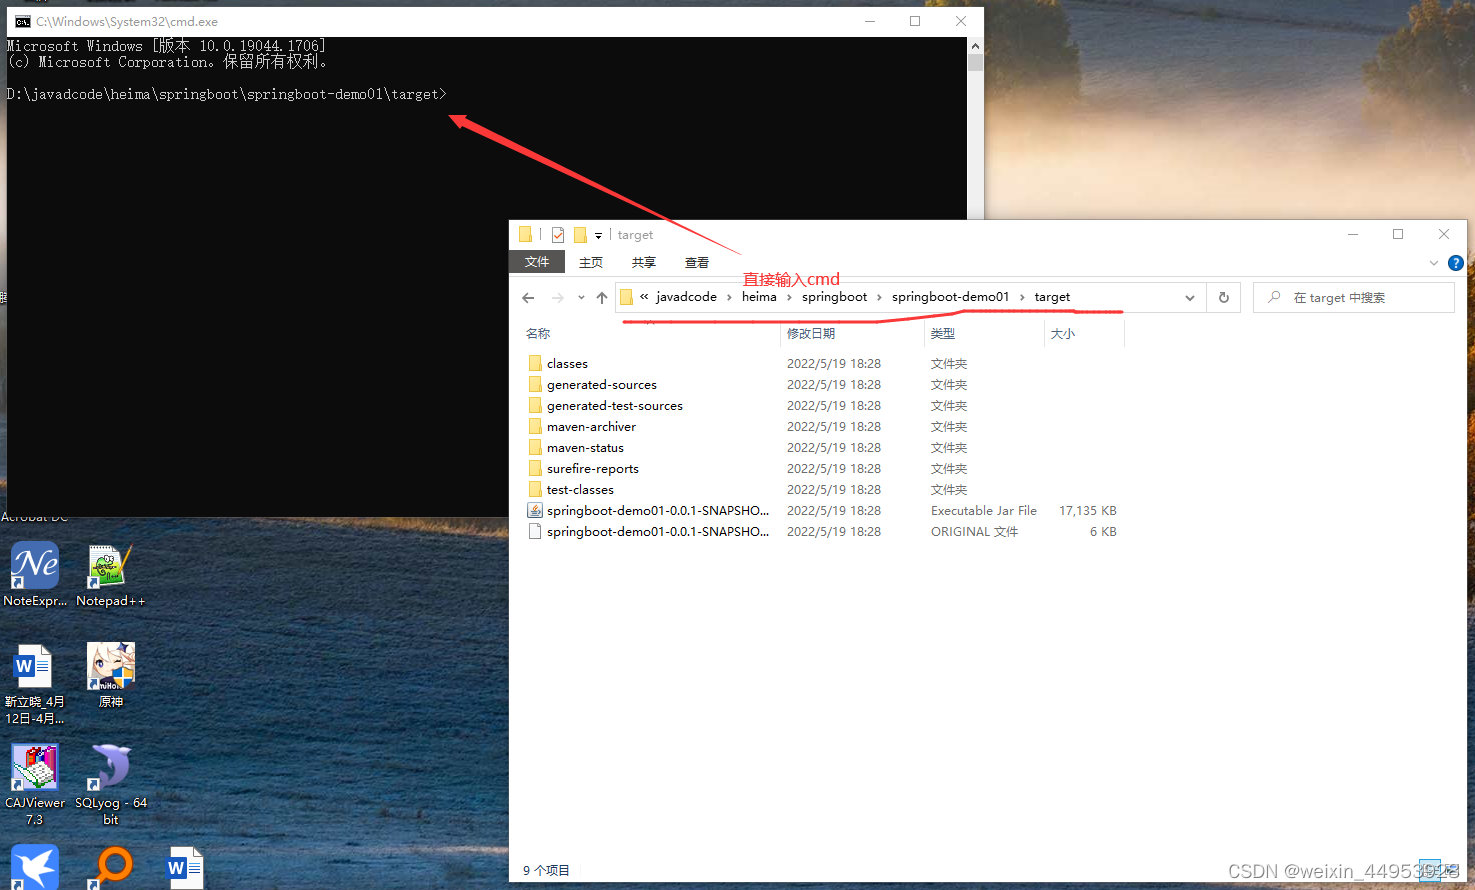Screen dimensions: 1475x890
Task: Click cmd window scrollbar thumb
Action: [975, 62]
